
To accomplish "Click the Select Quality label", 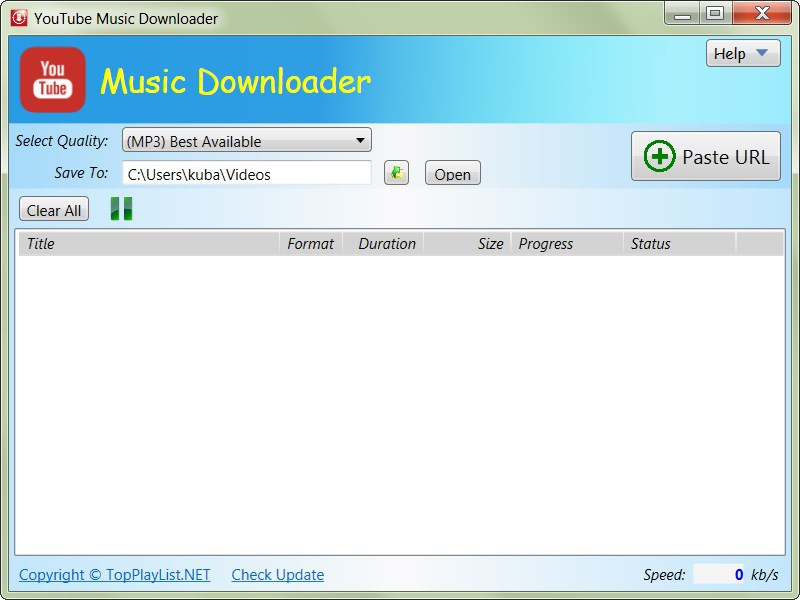I will coord(62,141).
